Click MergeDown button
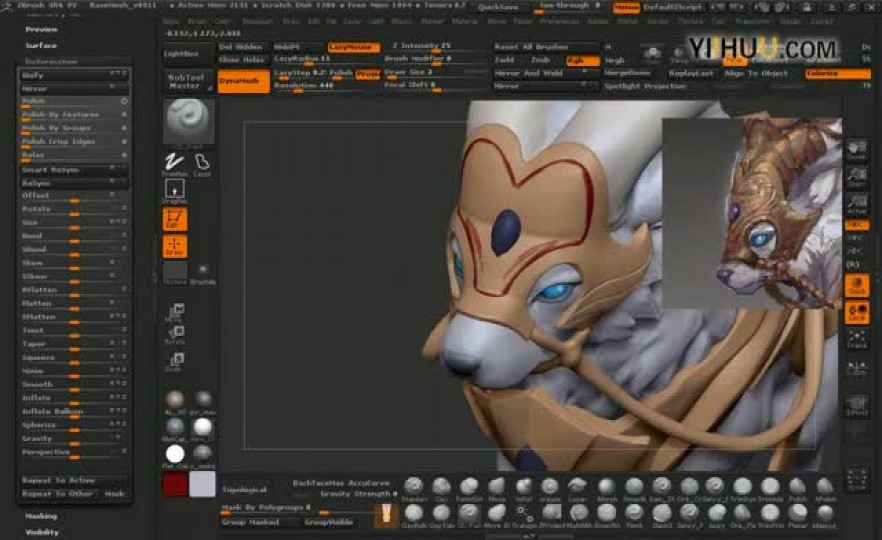Image resolution: width=882 pixels, height=540 pixels. point(628,74)
